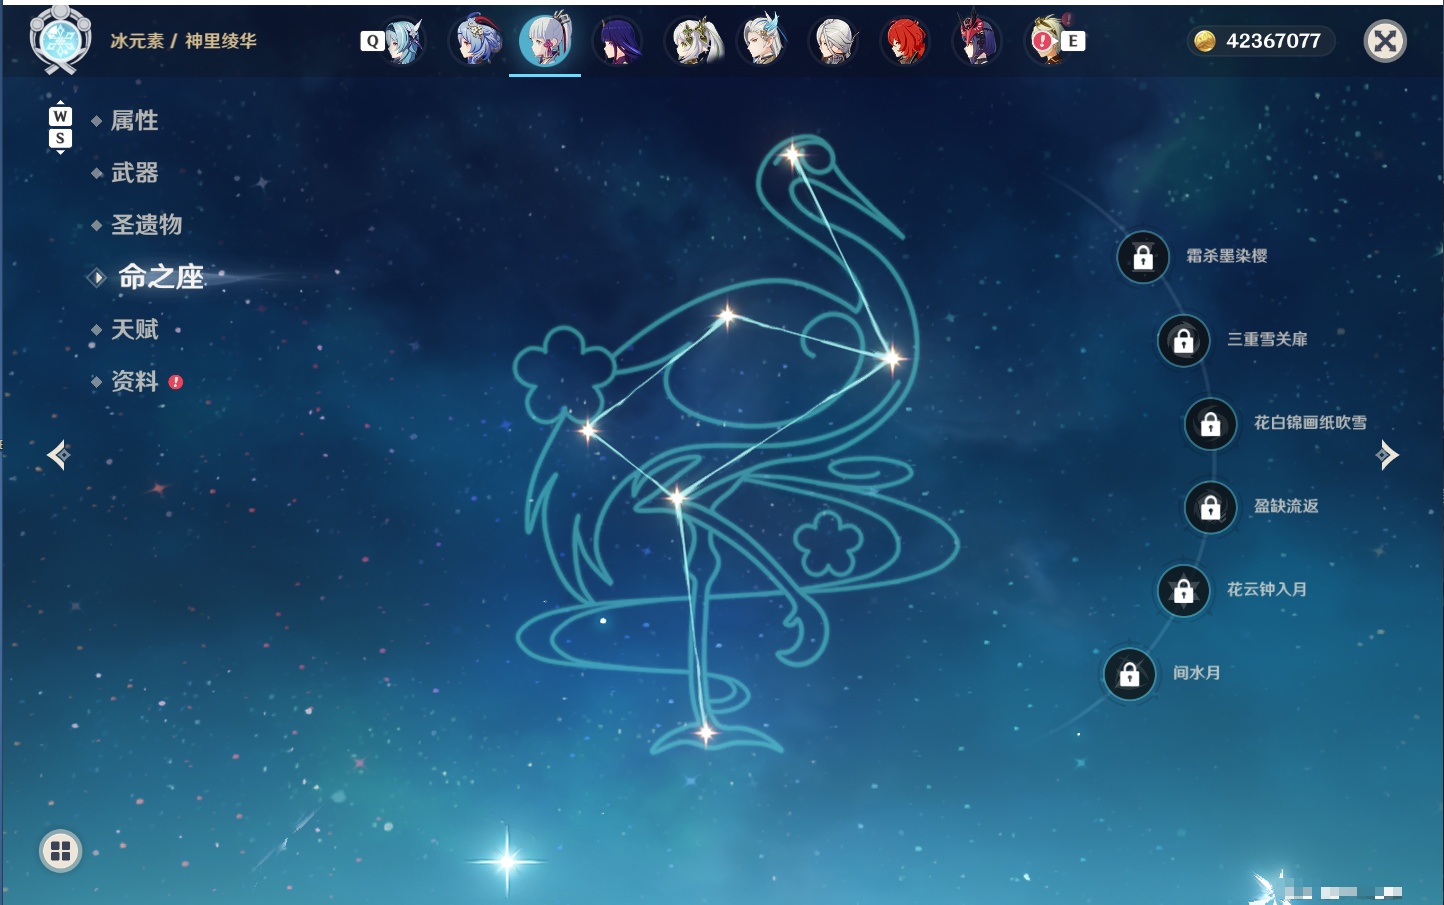Select the dark red masked character portrait

point(975,41)
